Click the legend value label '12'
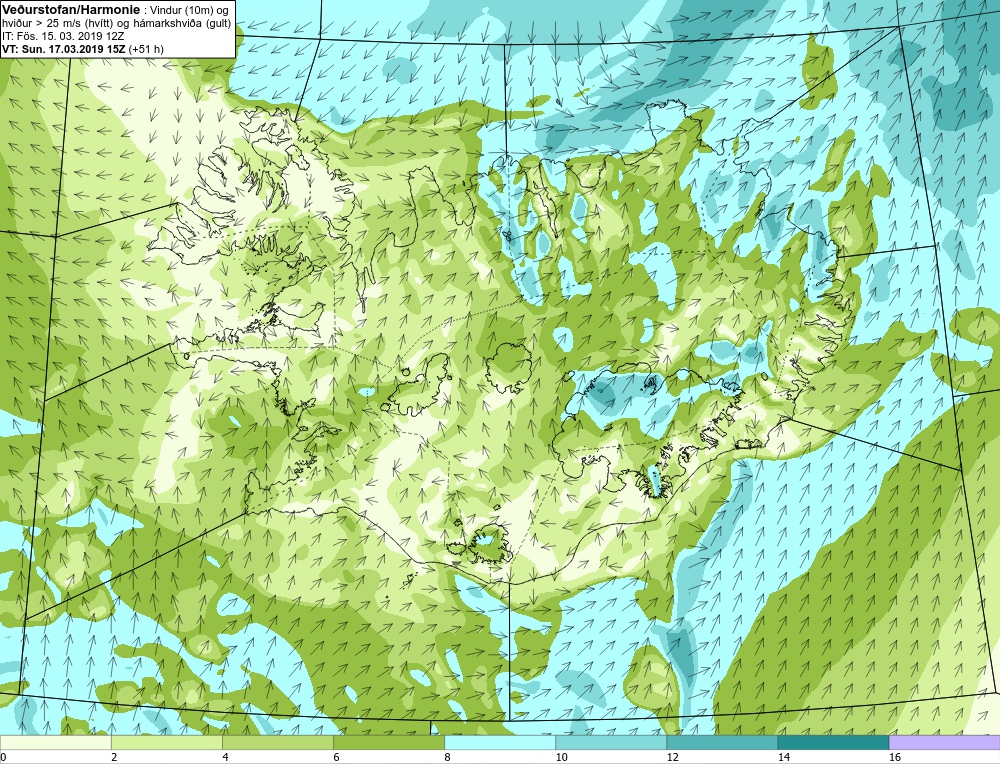This screenshot has height=764, width=1000. 672,757
